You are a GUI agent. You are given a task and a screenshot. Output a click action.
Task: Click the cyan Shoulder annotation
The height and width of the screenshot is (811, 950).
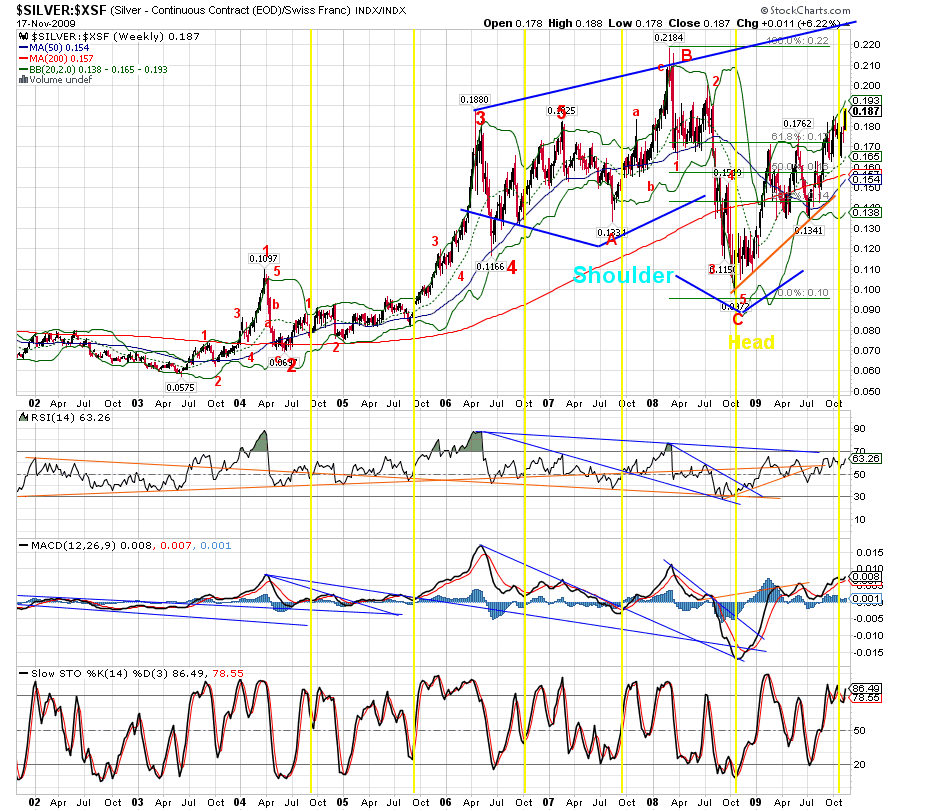click(x=623, y=276)
